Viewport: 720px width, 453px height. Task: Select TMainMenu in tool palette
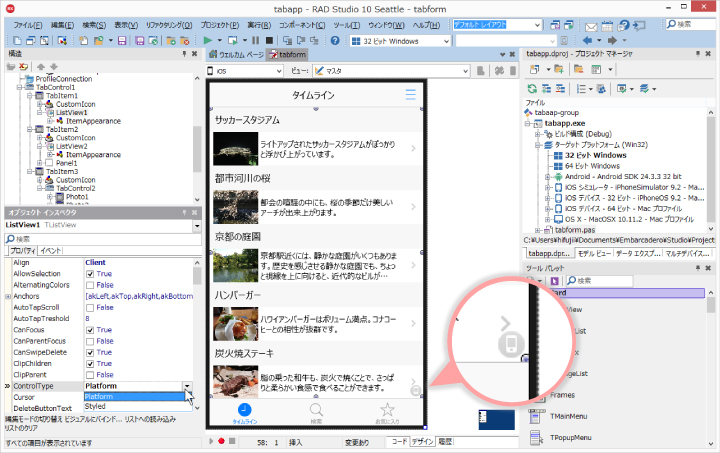coord(568,416)
